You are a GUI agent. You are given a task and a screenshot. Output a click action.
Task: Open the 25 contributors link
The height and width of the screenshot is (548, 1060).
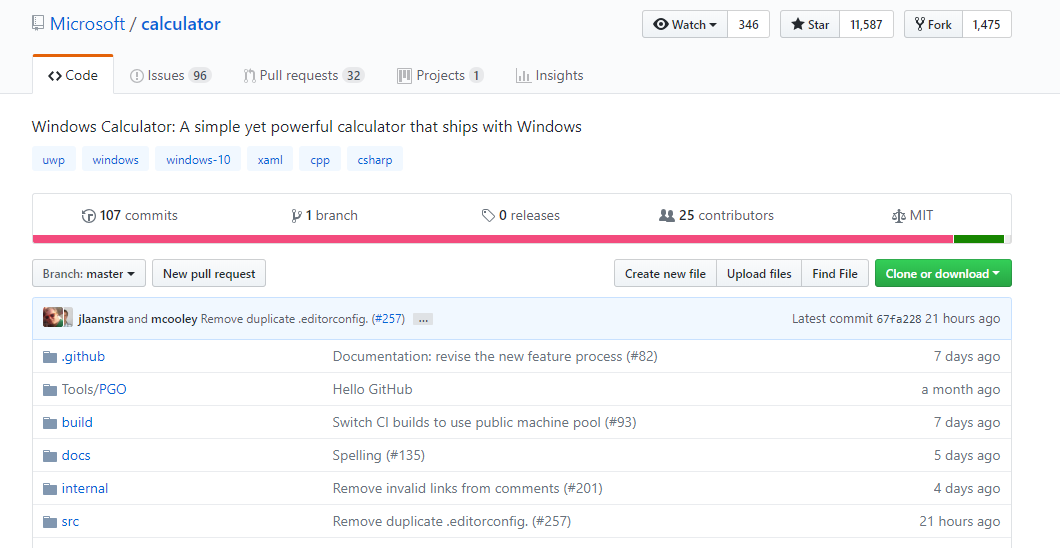click(717, 216)
